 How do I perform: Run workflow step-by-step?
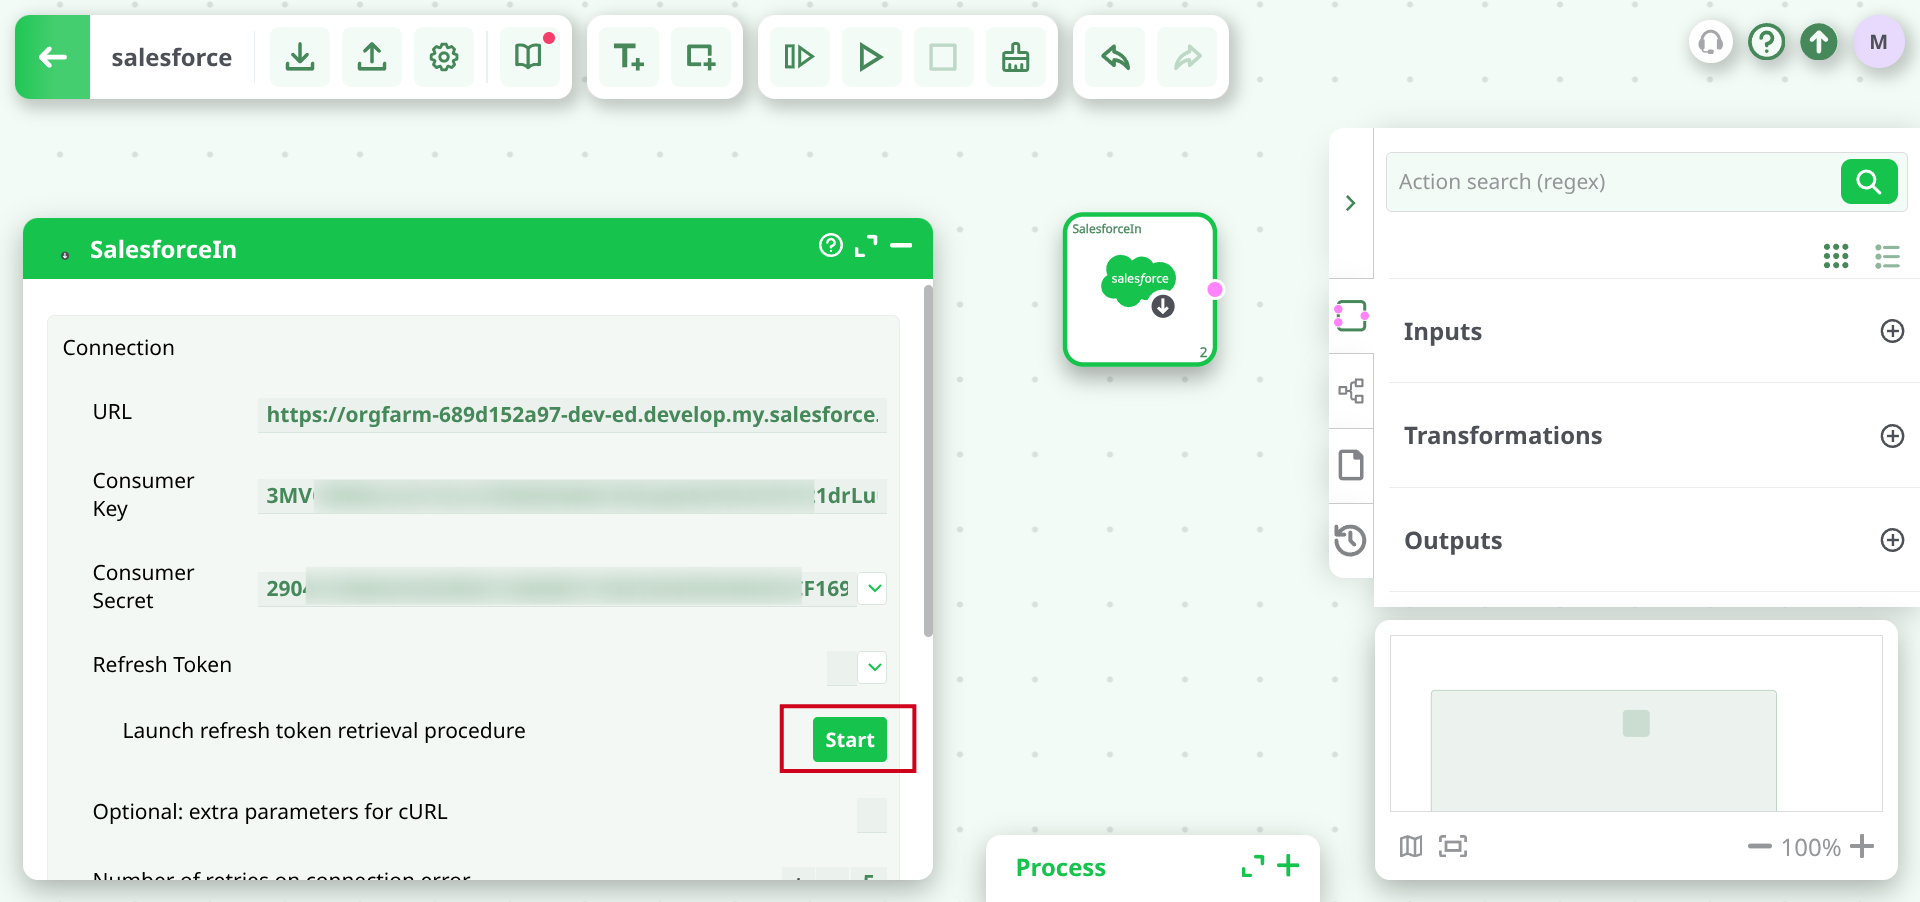click(799, 57)
